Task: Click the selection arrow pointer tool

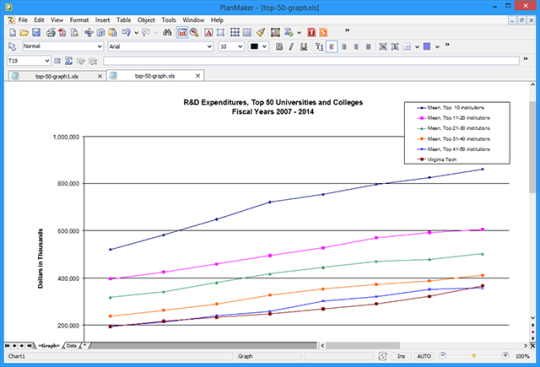Action: pyautogui.click(x=12, y=46)
